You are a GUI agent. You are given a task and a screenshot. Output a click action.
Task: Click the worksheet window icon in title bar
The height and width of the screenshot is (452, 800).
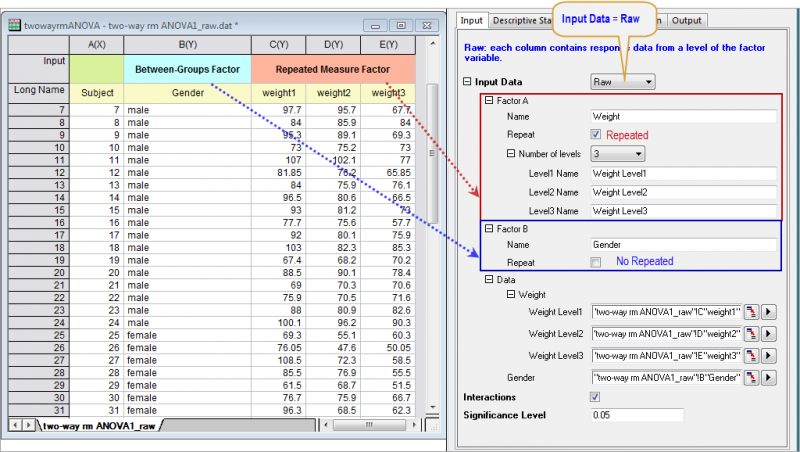15,25
